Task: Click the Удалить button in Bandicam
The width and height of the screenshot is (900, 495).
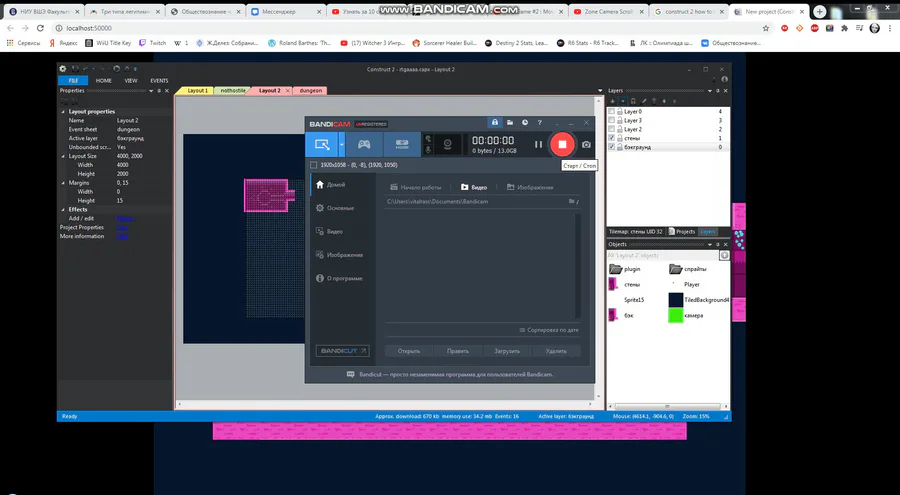Action: coord(556,351)
